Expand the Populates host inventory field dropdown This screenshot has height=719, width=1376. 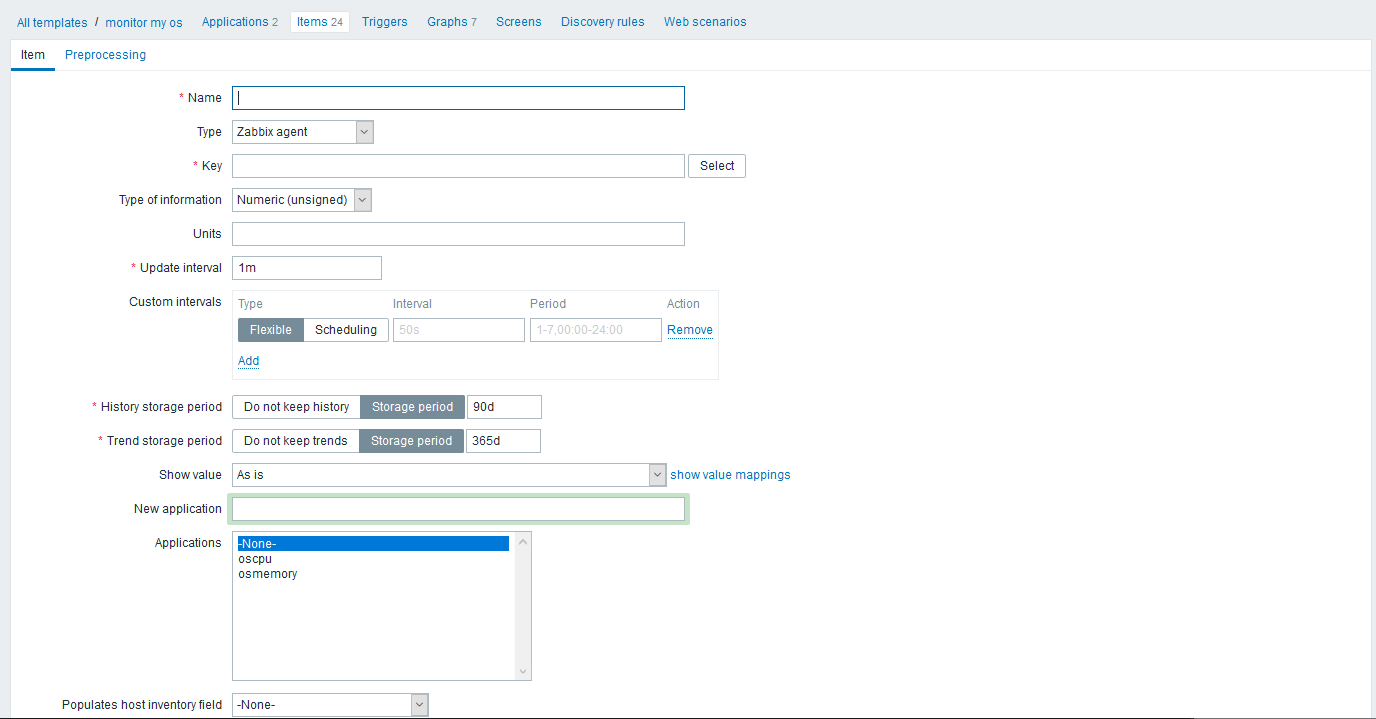[x=417, y=704]
